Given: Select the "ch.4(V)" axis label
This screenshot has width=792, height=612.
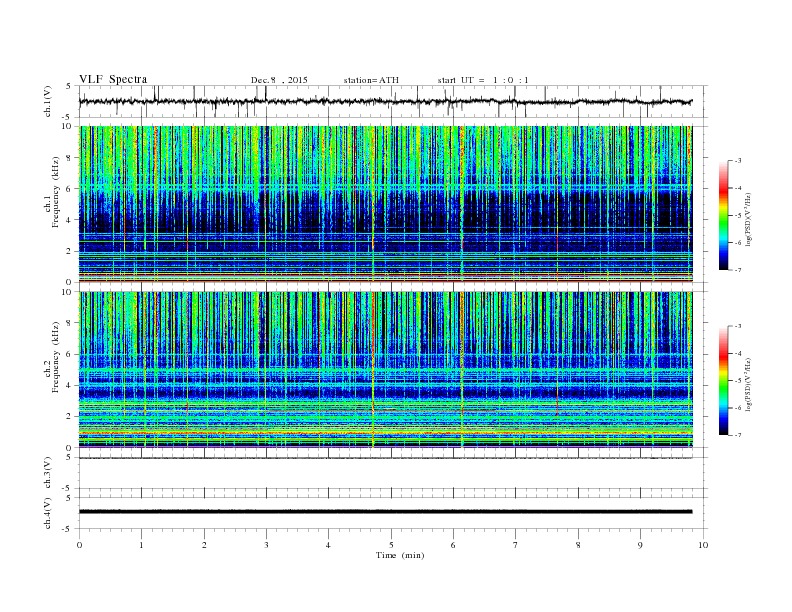Looking at the screenshot, I should pyautogui.click(x=48, y=513).
